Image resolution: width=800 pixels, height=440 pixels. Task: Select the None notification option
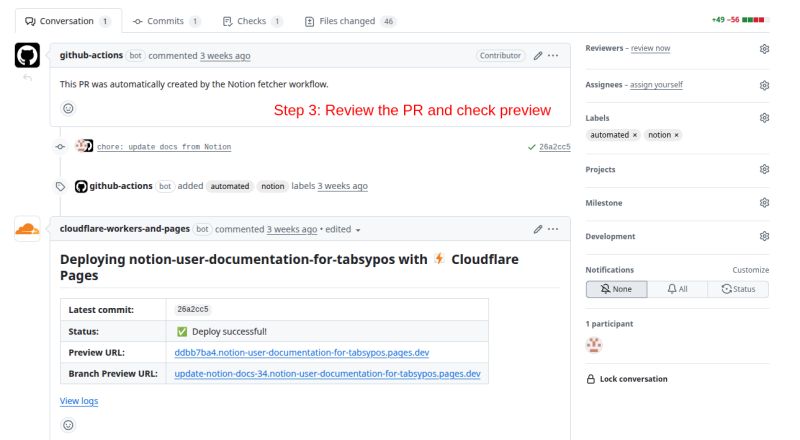(x=616, y=289)
